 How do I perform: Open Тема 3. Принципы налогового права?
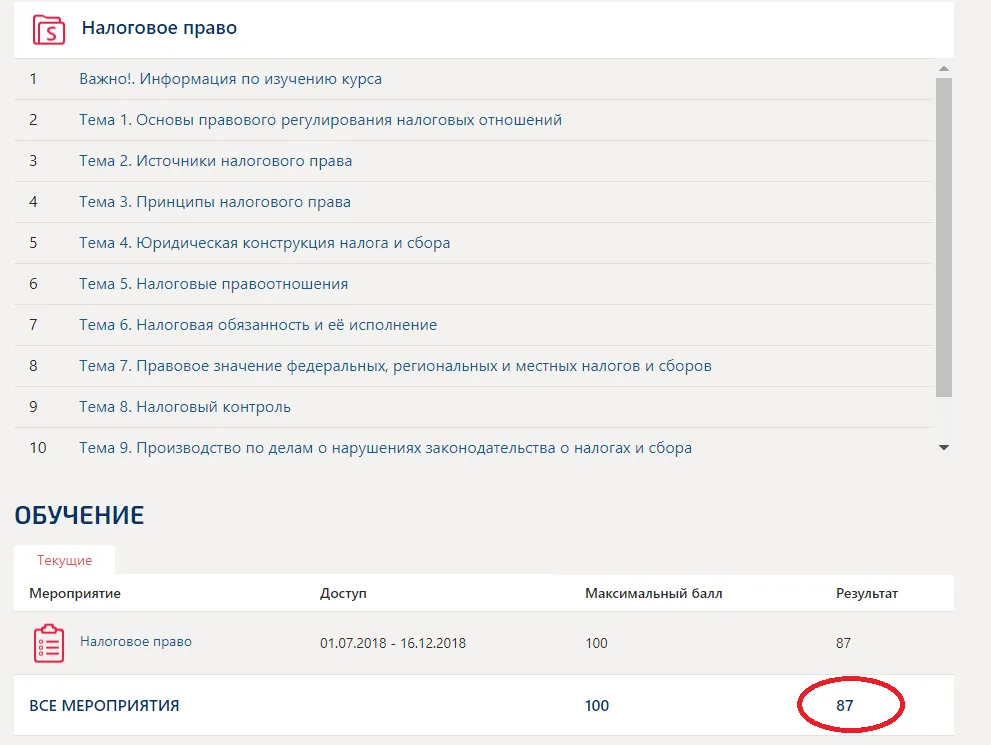[x=215, y=202]
